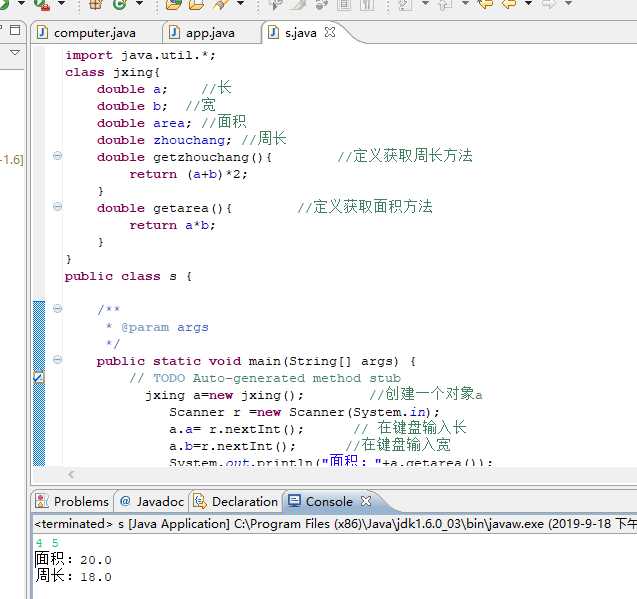Click the '@param args' Javadoc text
The image size is (637, 599).
pyautogui.click(x=165, y=327)
